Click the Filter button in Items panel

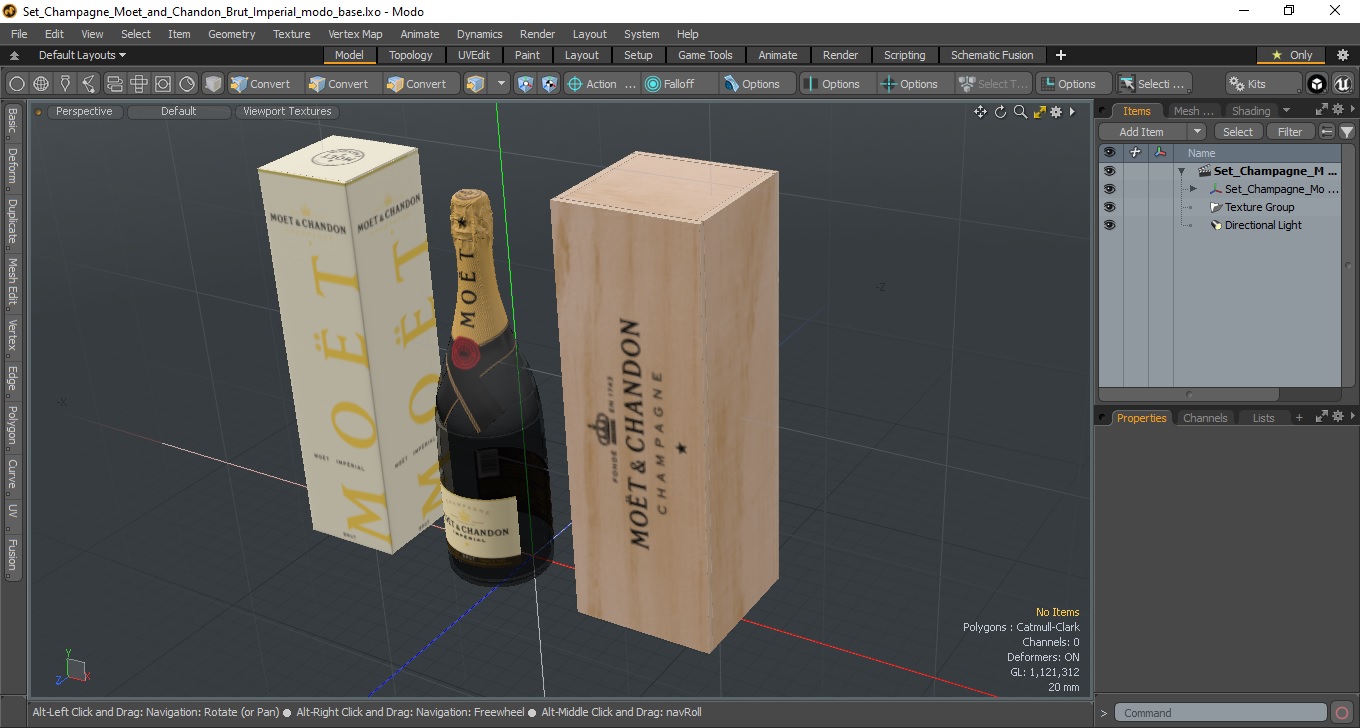coord(1290,132)
